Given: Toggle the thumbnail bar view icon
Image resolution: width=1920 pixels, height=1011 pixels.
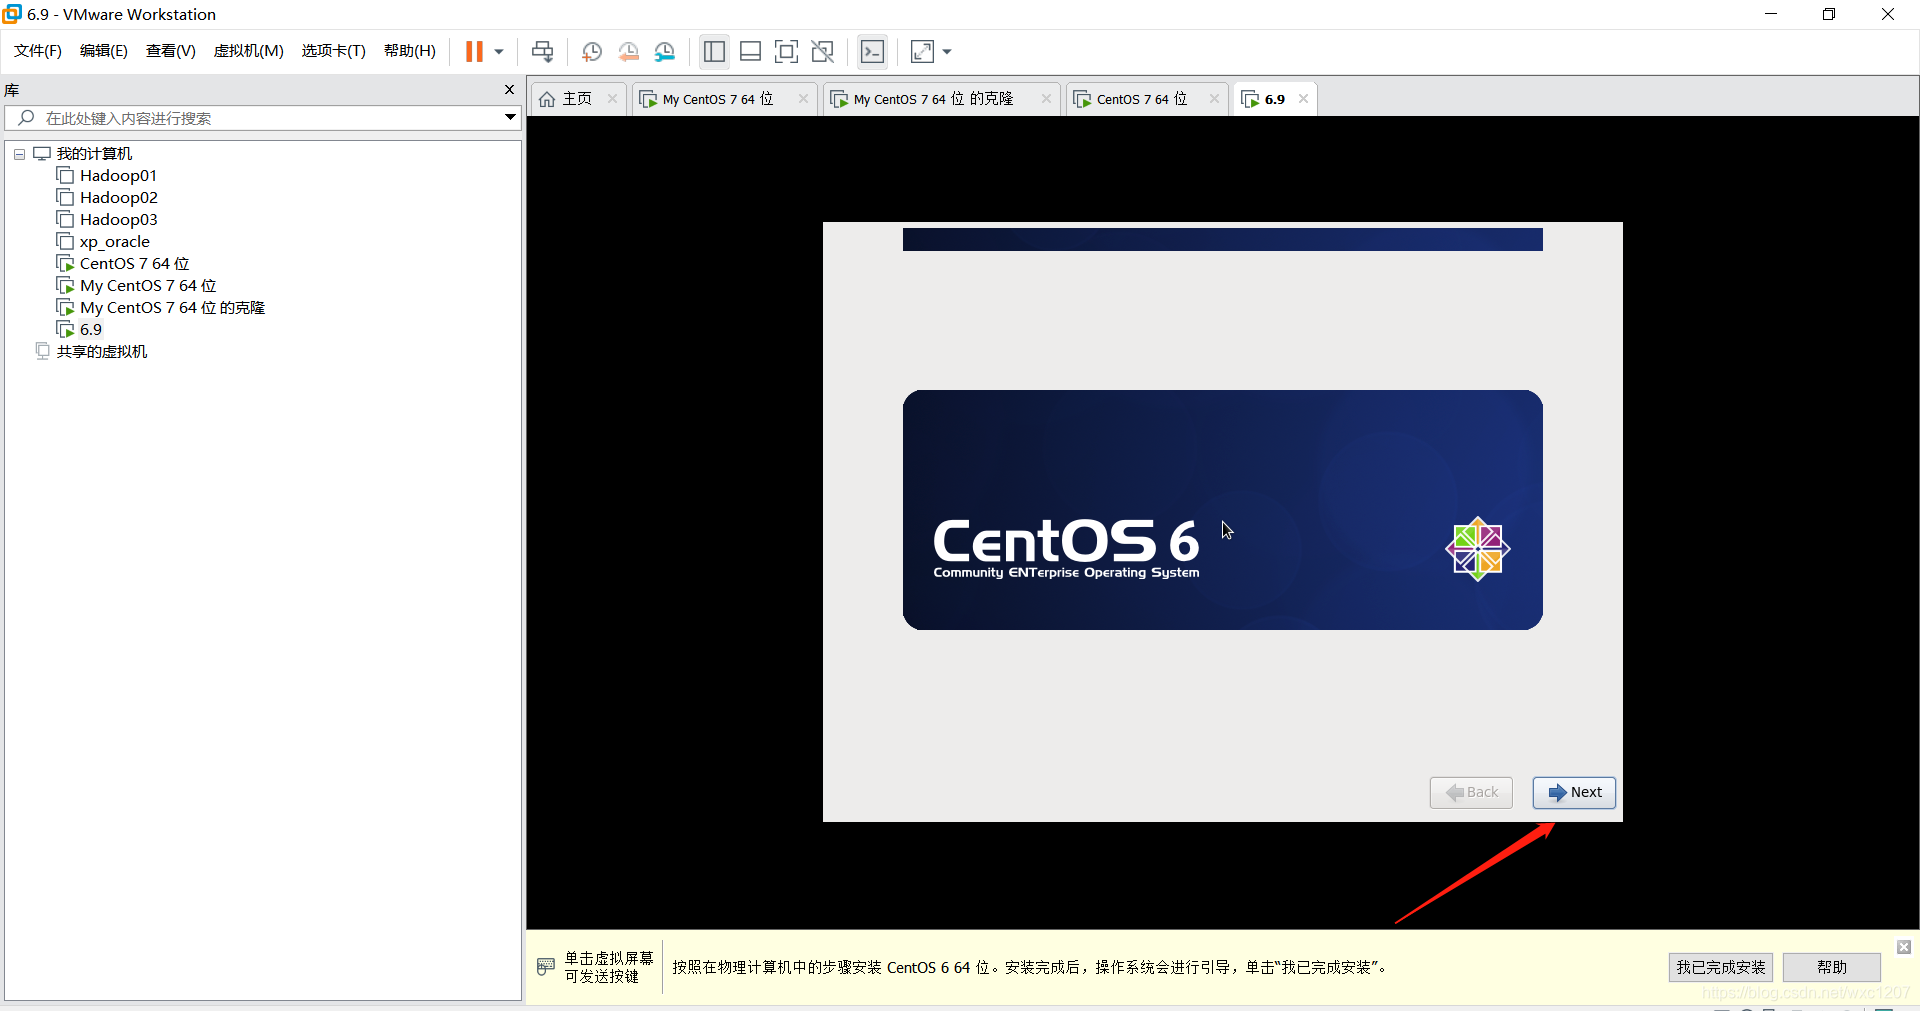Looking at the screenshot, I should tap(751, 51).
